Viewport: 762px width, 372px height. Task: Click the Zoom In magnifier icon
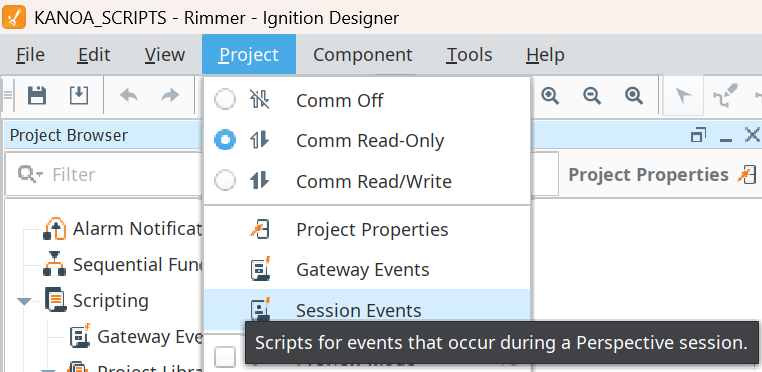click(550, 96)
